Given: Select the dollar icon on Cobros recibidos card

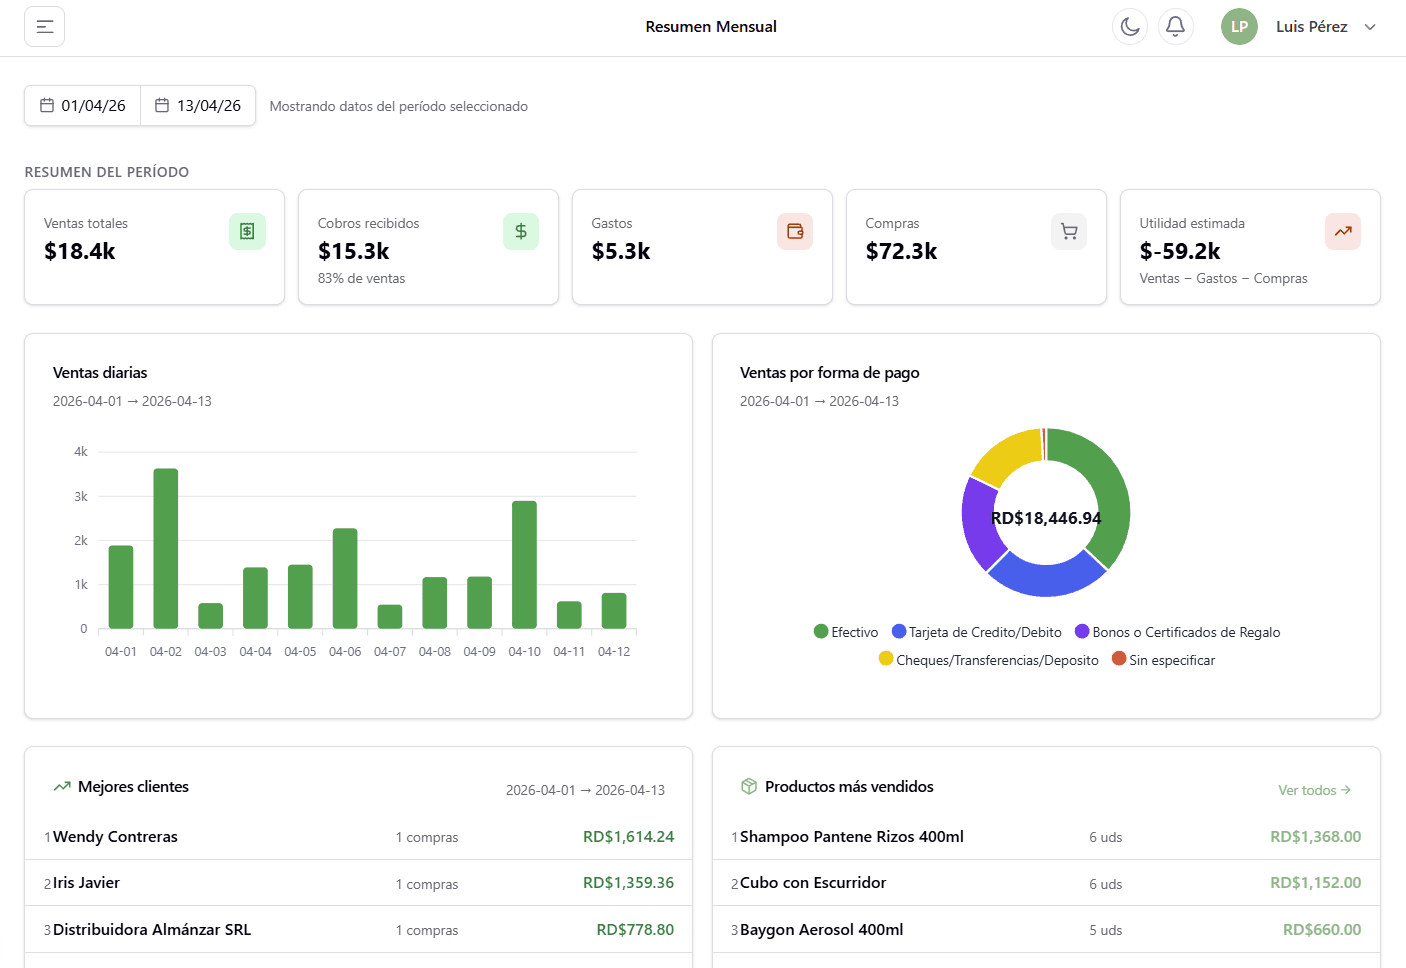Looking at the screenshot, I should 521,231.
